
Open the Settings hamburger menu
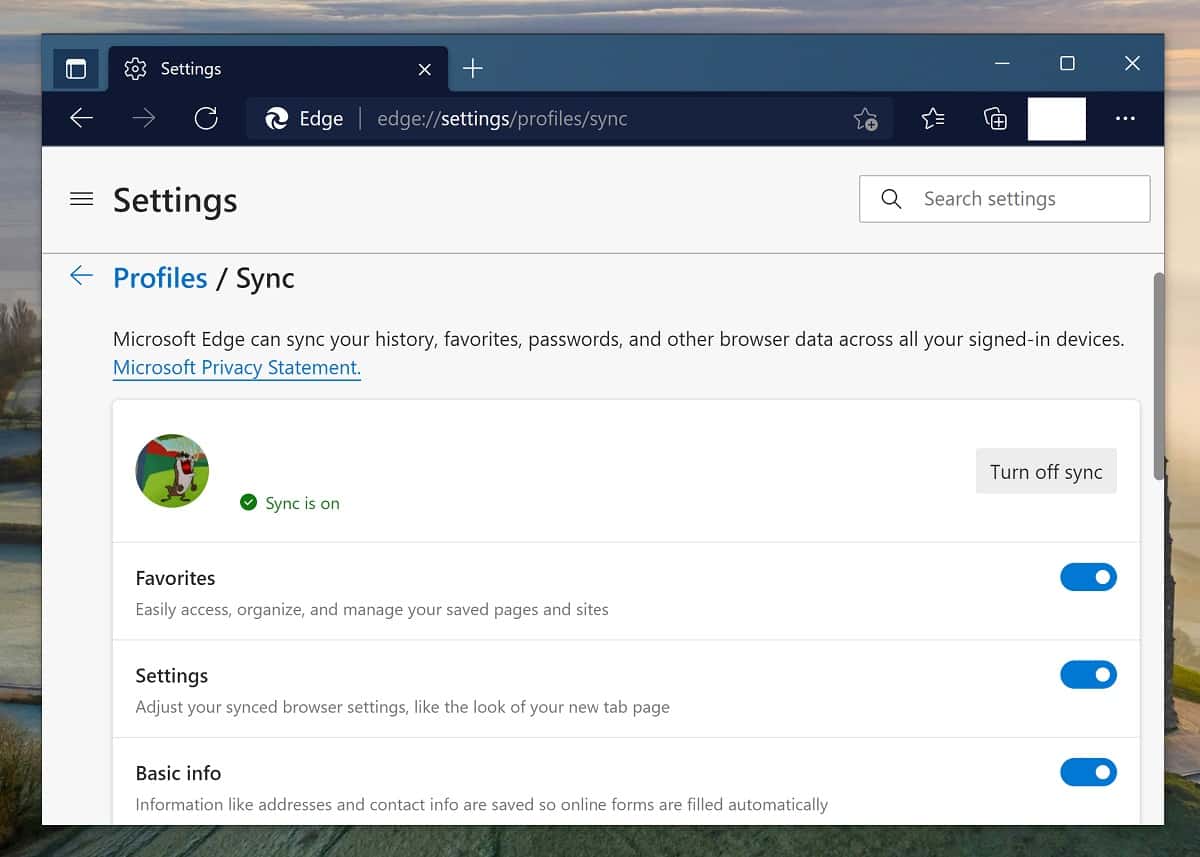[82, 200]
